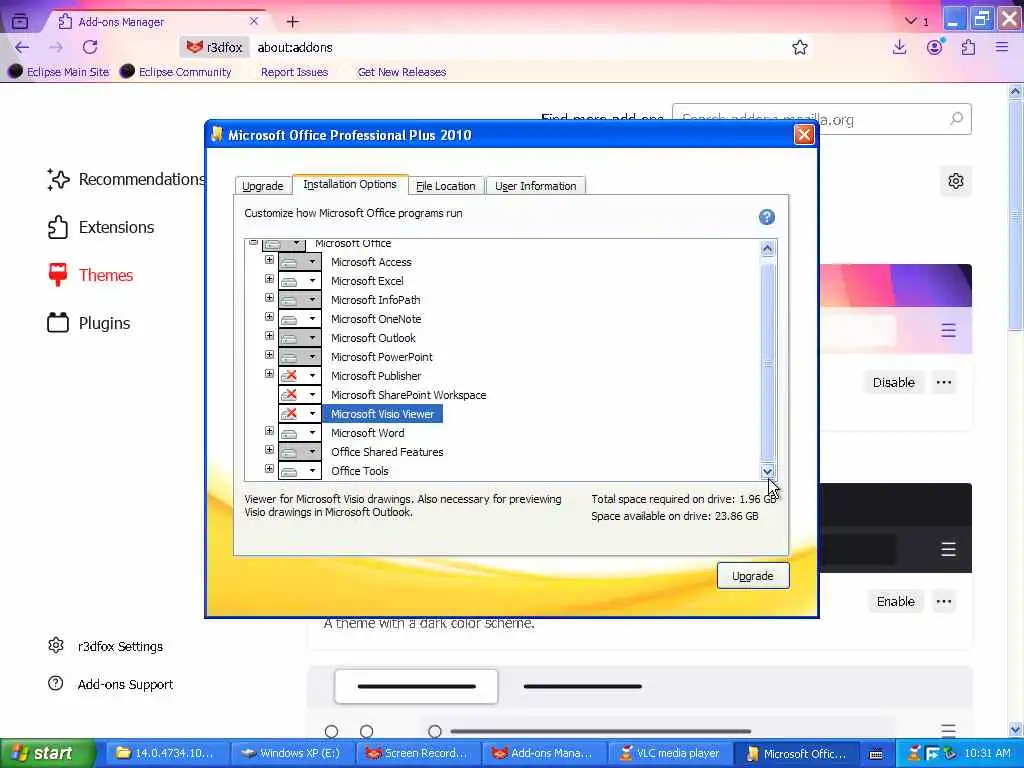The width and height of the screenshot is (1024, 768).
Task: Open the extensions puzzle icon in toolbar
Action: [968, 47]
